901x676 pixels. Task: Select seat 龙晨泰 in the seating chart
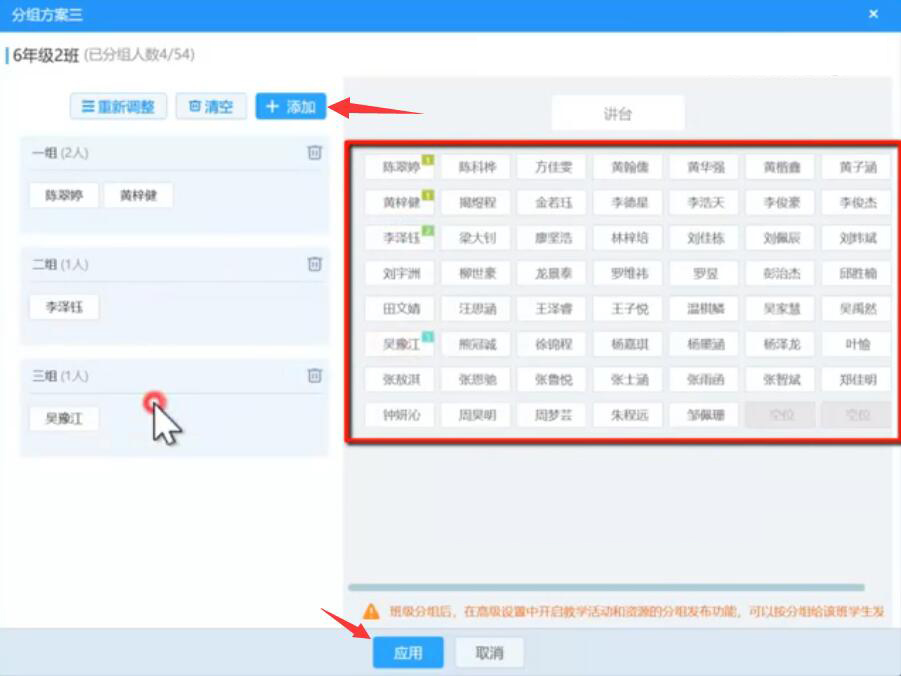click(553, 274)
